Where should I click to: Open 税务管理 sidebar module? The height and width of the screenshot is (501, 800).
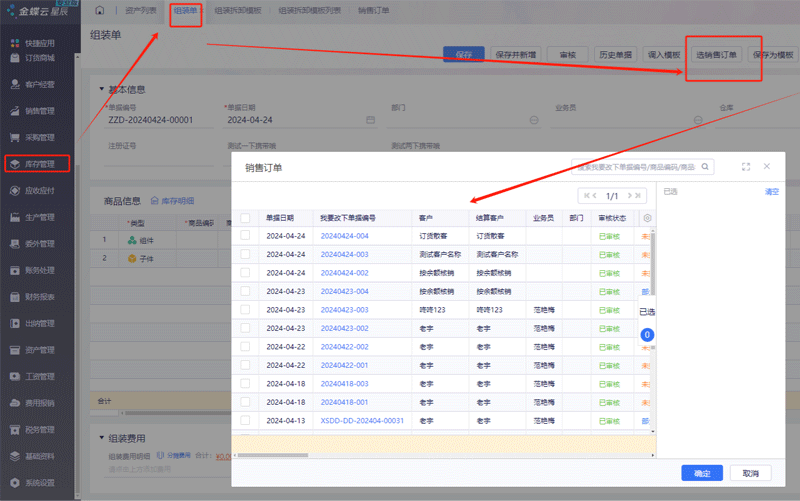point(33,430)
